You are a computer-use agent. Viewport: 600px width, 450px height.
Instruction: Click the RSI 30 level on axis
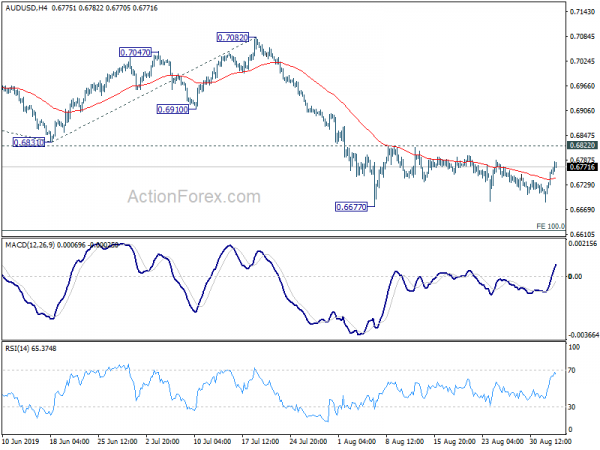click(574, 407)
